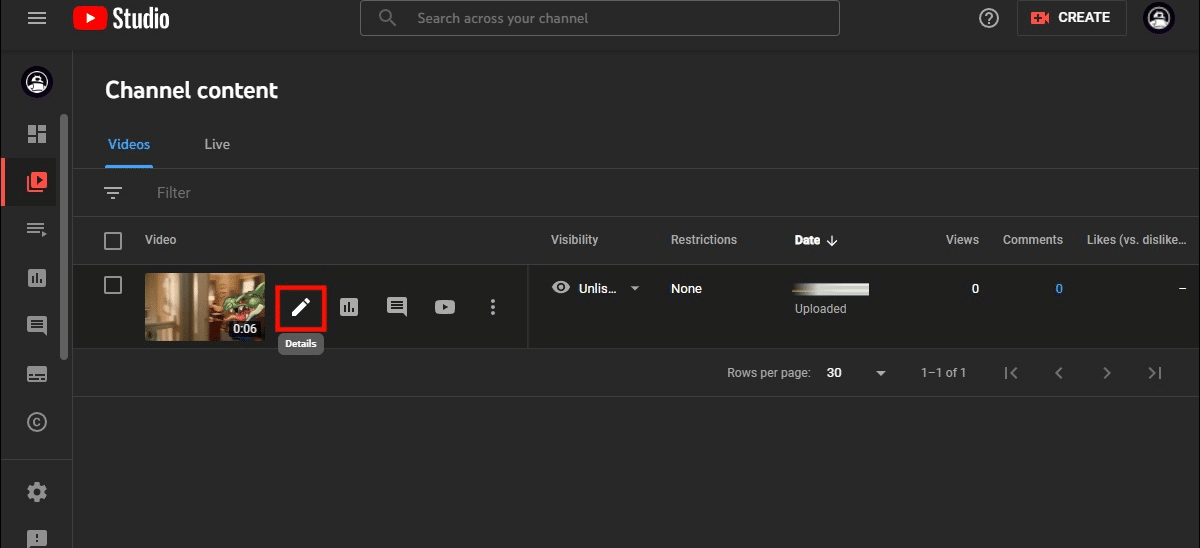Viewport: 1200px width, 548px height.
Task: Click the sidebar vertical scrollbar
Action: pyautogui.click(x=65, y=236)
